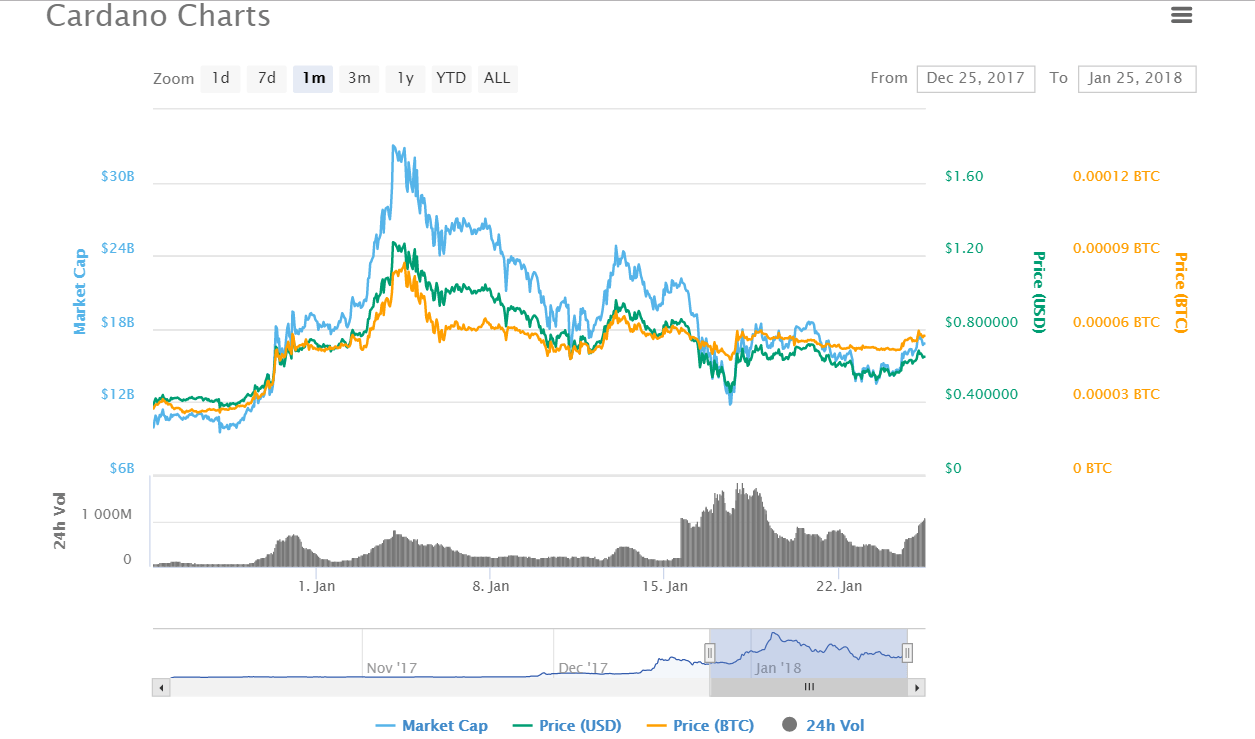Choose the 1y zoom option
This screenshot has height=739, width=1255.
(405, 78)
